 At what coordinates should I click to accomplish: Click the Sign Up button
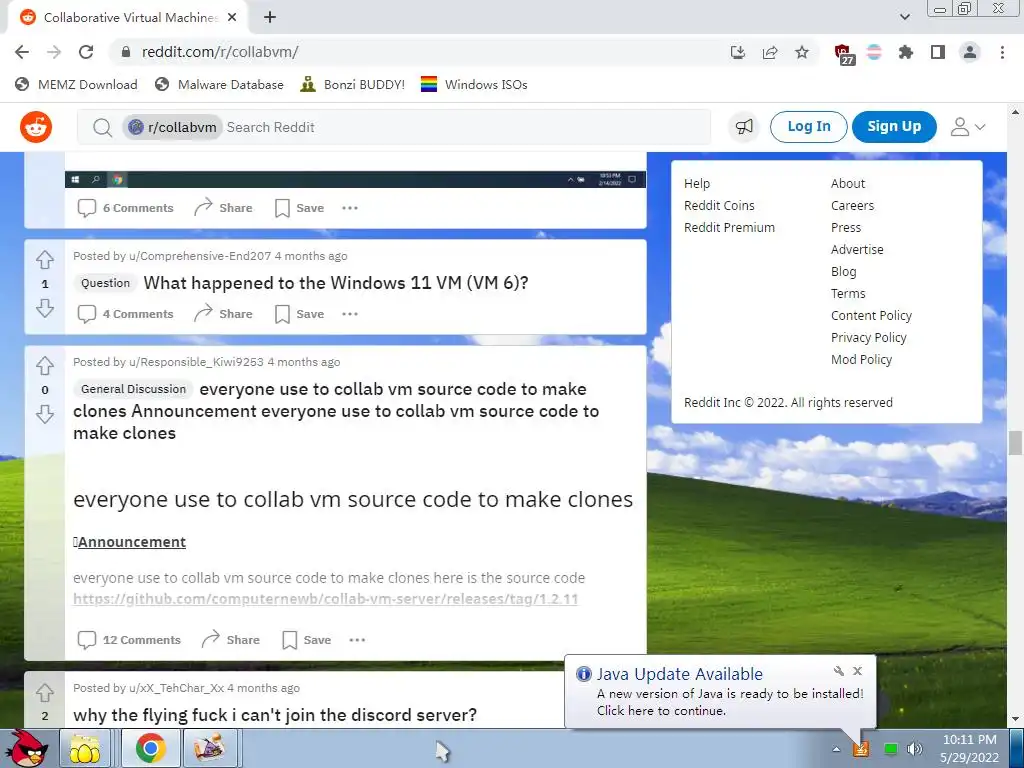click(x=894, y=127)
